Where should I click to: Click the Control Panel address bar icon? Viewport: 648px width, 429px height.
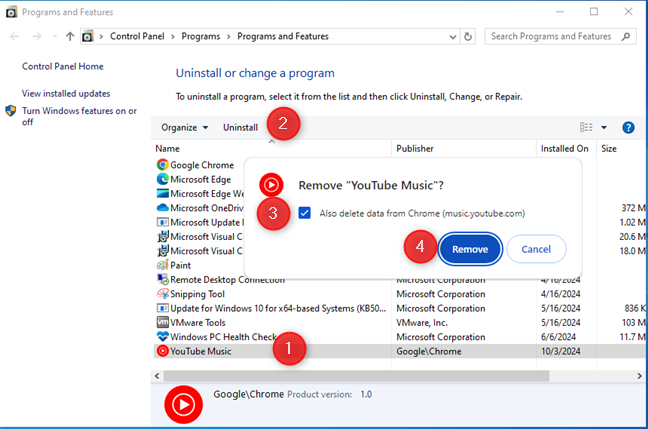(x=88, y=37)
